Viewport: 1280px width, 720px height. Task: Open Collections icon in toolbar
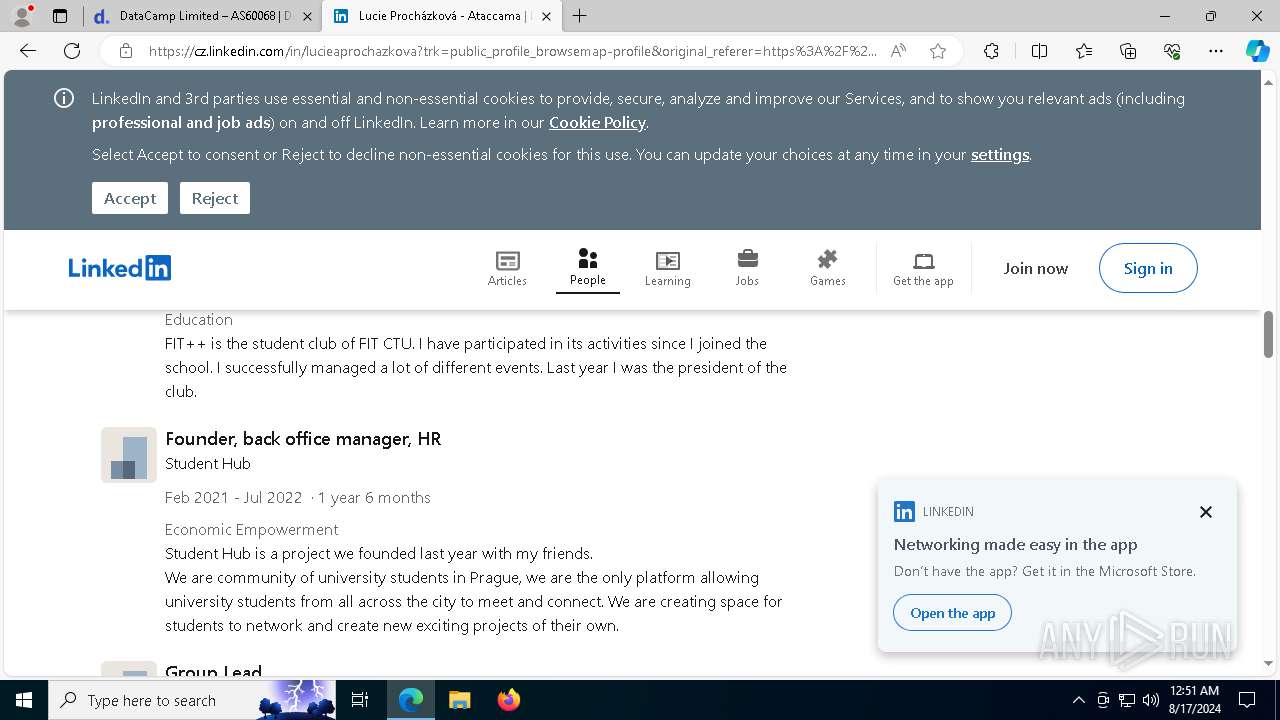click(1128, 51)
